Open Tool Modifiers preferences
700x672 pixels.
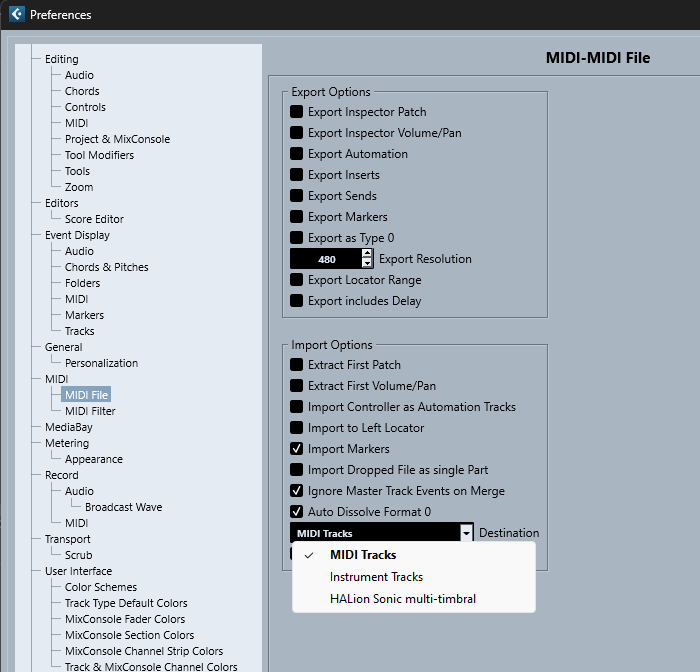click(x=99, y=155)
